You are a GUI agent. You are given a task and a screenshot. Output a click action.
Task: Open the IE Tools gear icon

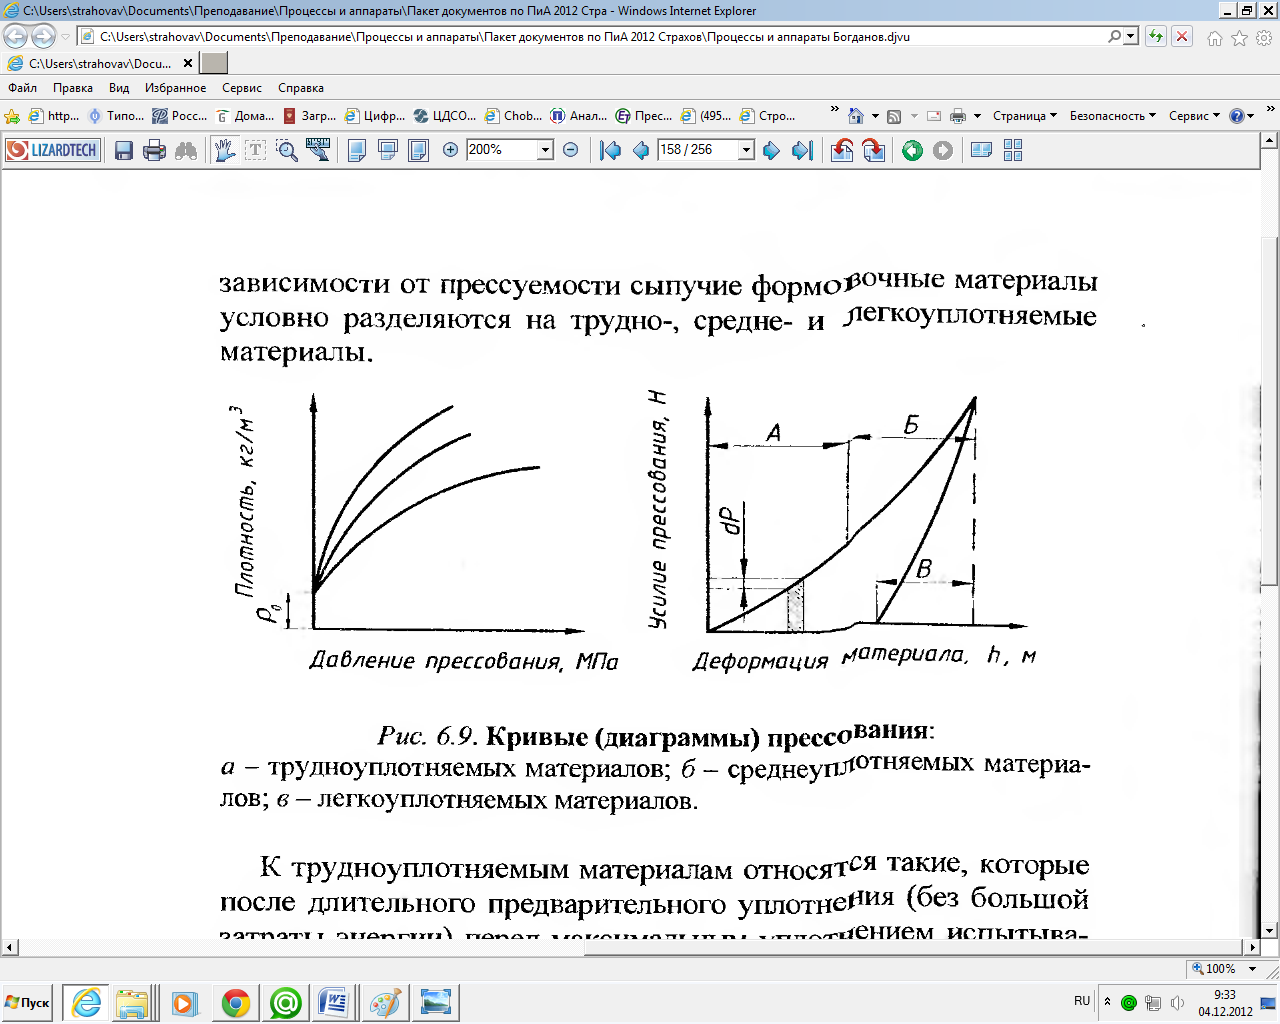1264,38
